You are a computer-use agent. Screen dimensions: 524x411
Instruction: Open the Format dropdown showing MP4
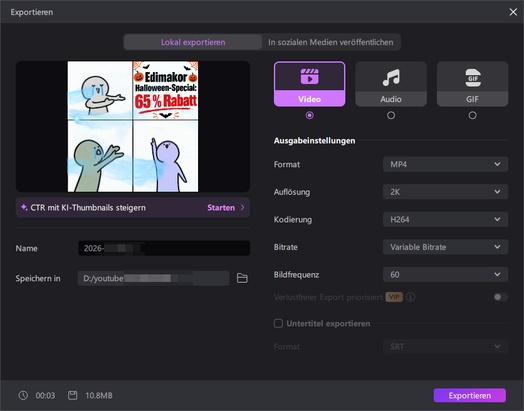point(445,164)
